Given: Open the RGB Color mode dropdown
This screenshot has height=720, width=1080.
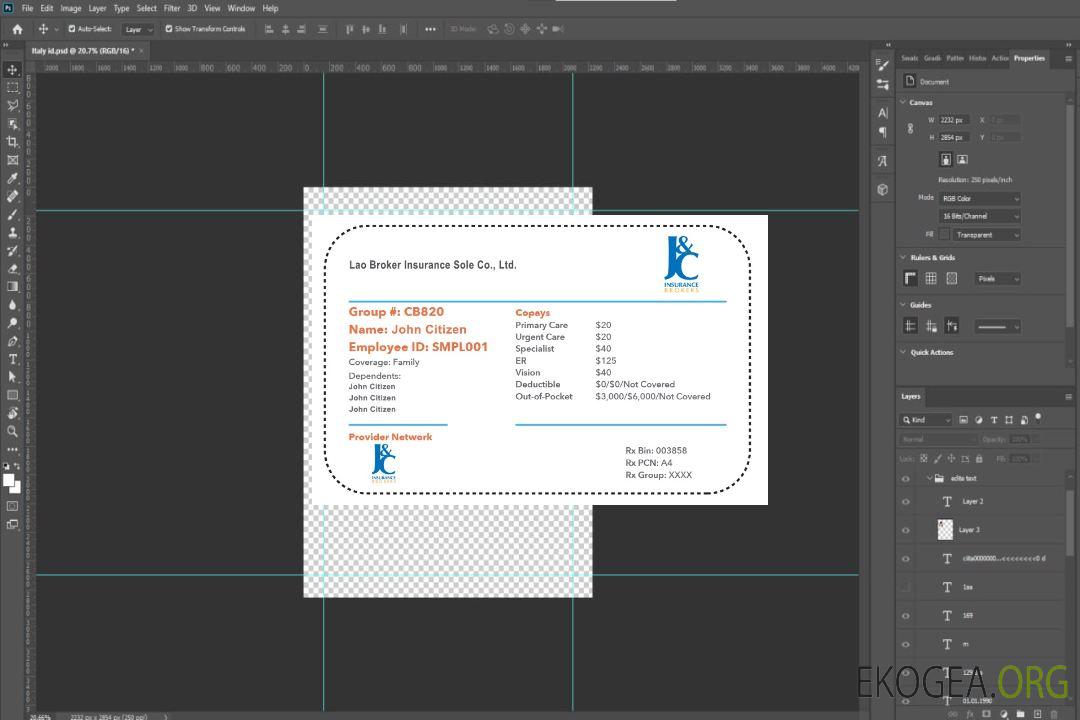Looking at the screenshot, I should pos(979,198).
